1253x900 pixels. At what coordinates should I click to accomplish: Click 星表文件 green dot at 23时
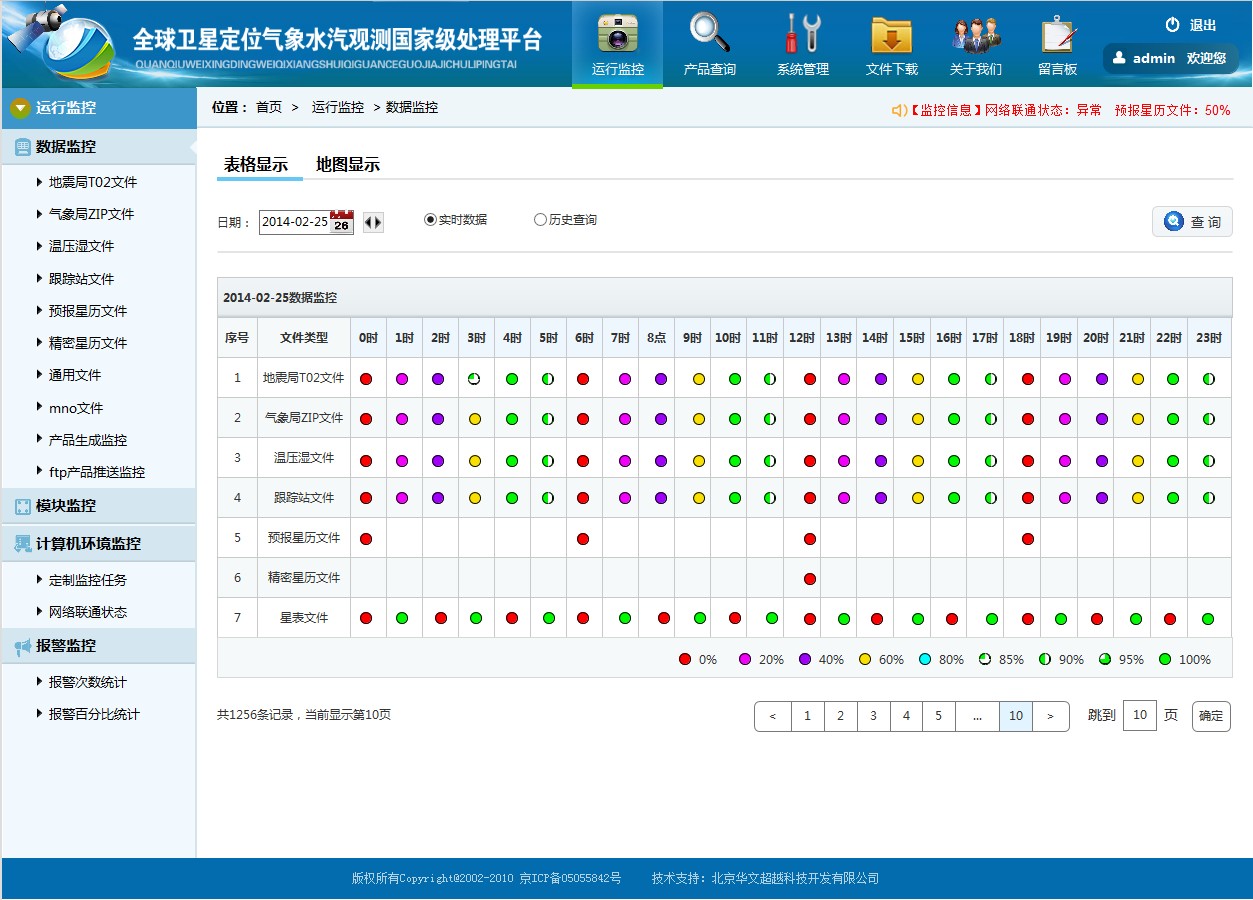coord(1208,619)
